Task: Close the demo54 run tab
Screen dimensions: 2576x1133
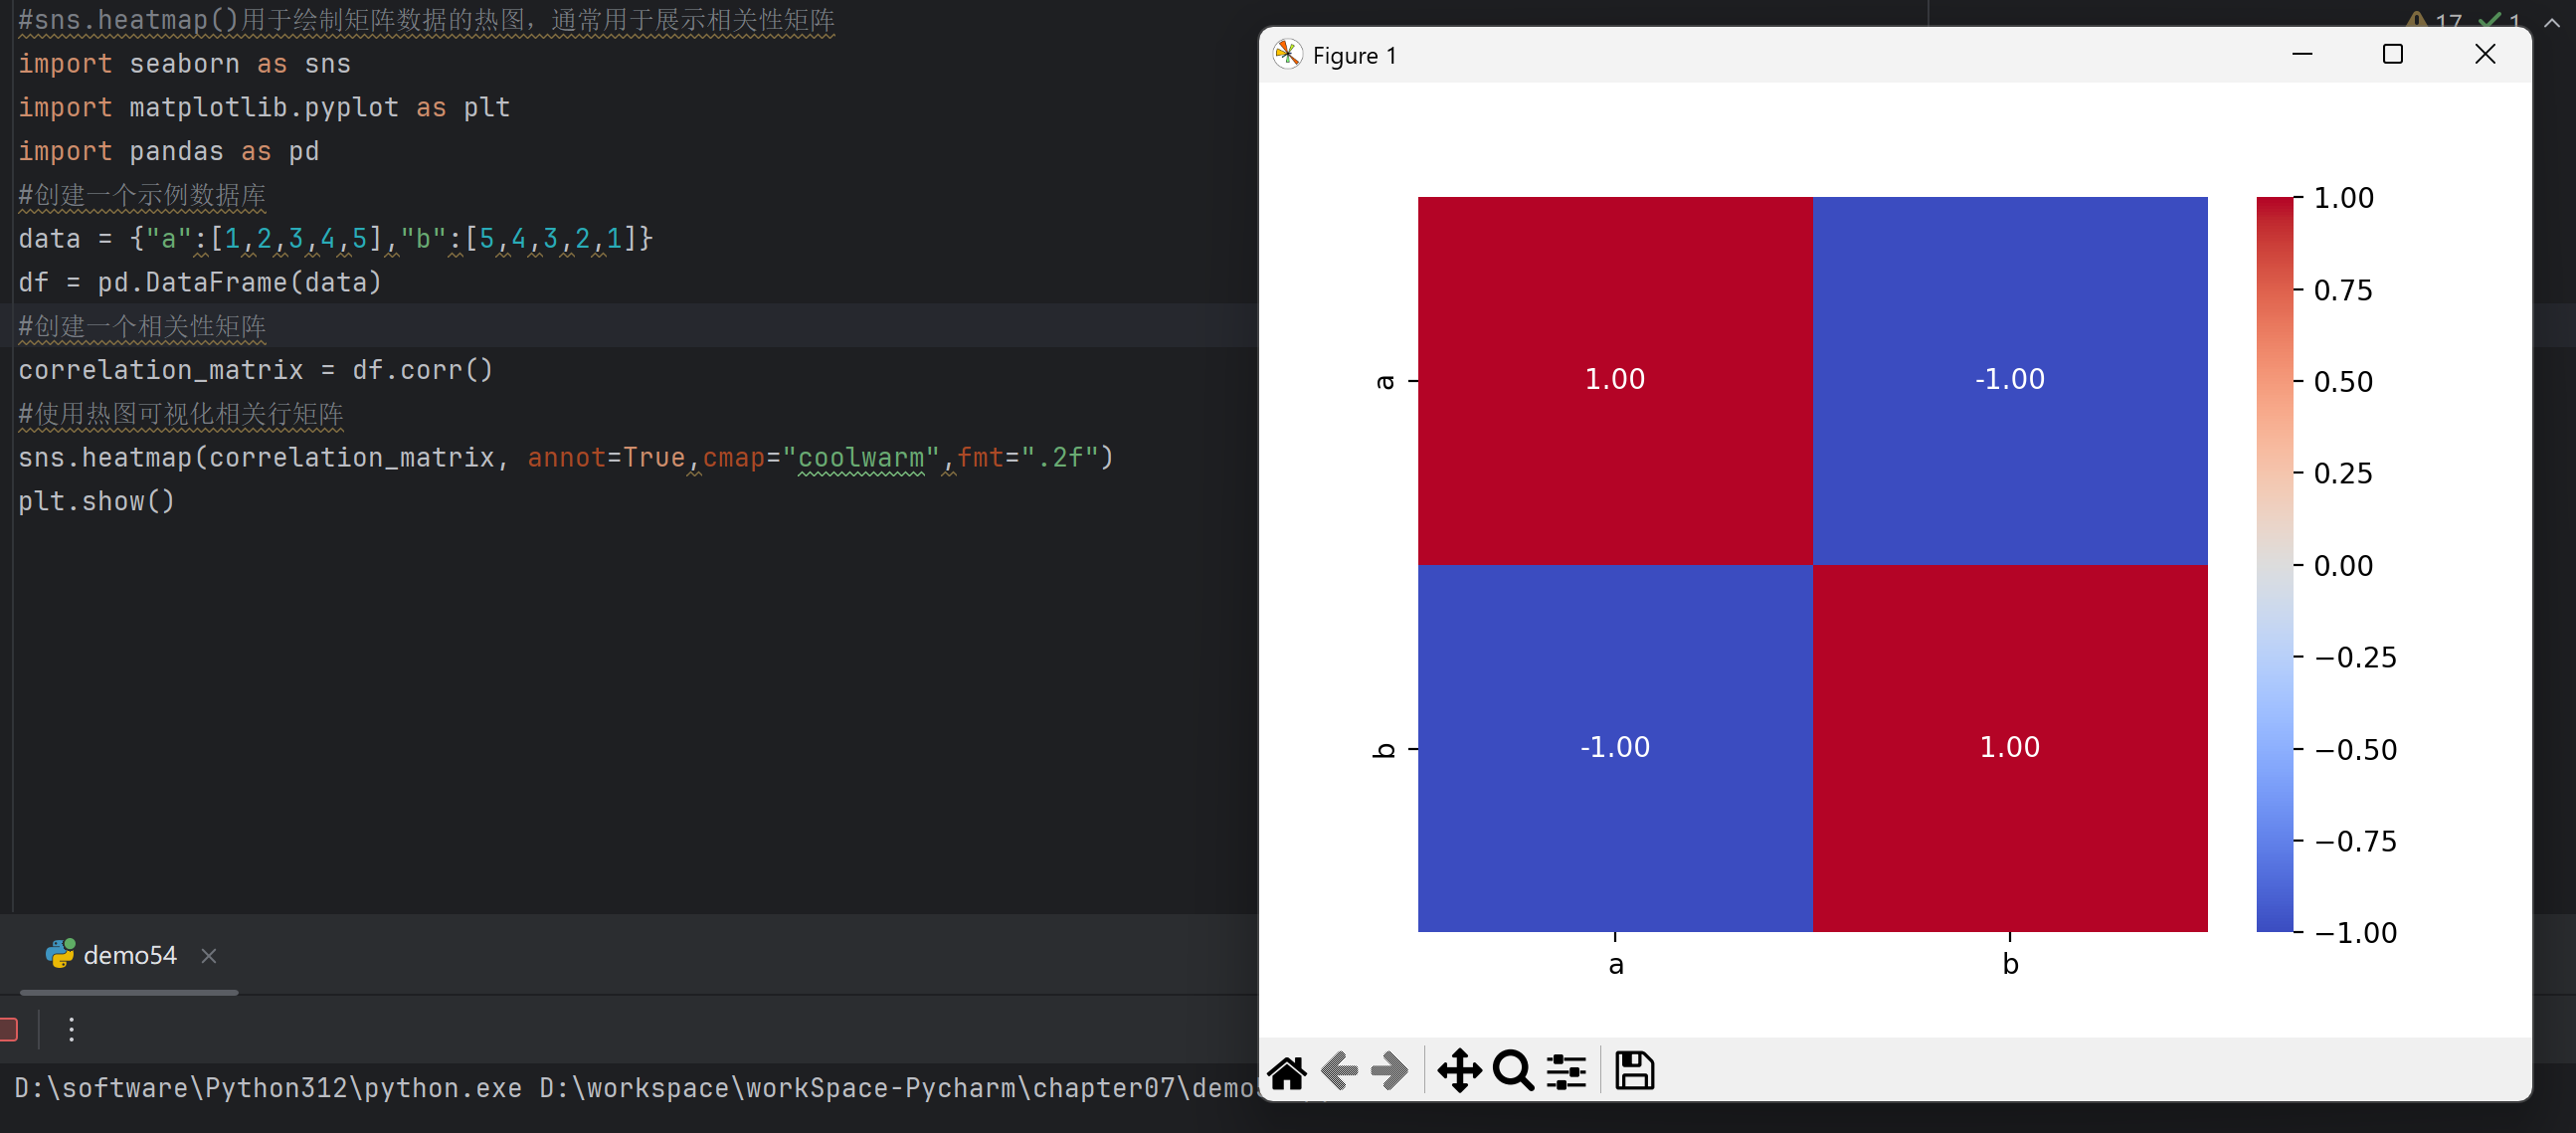Action: [209, 956]
